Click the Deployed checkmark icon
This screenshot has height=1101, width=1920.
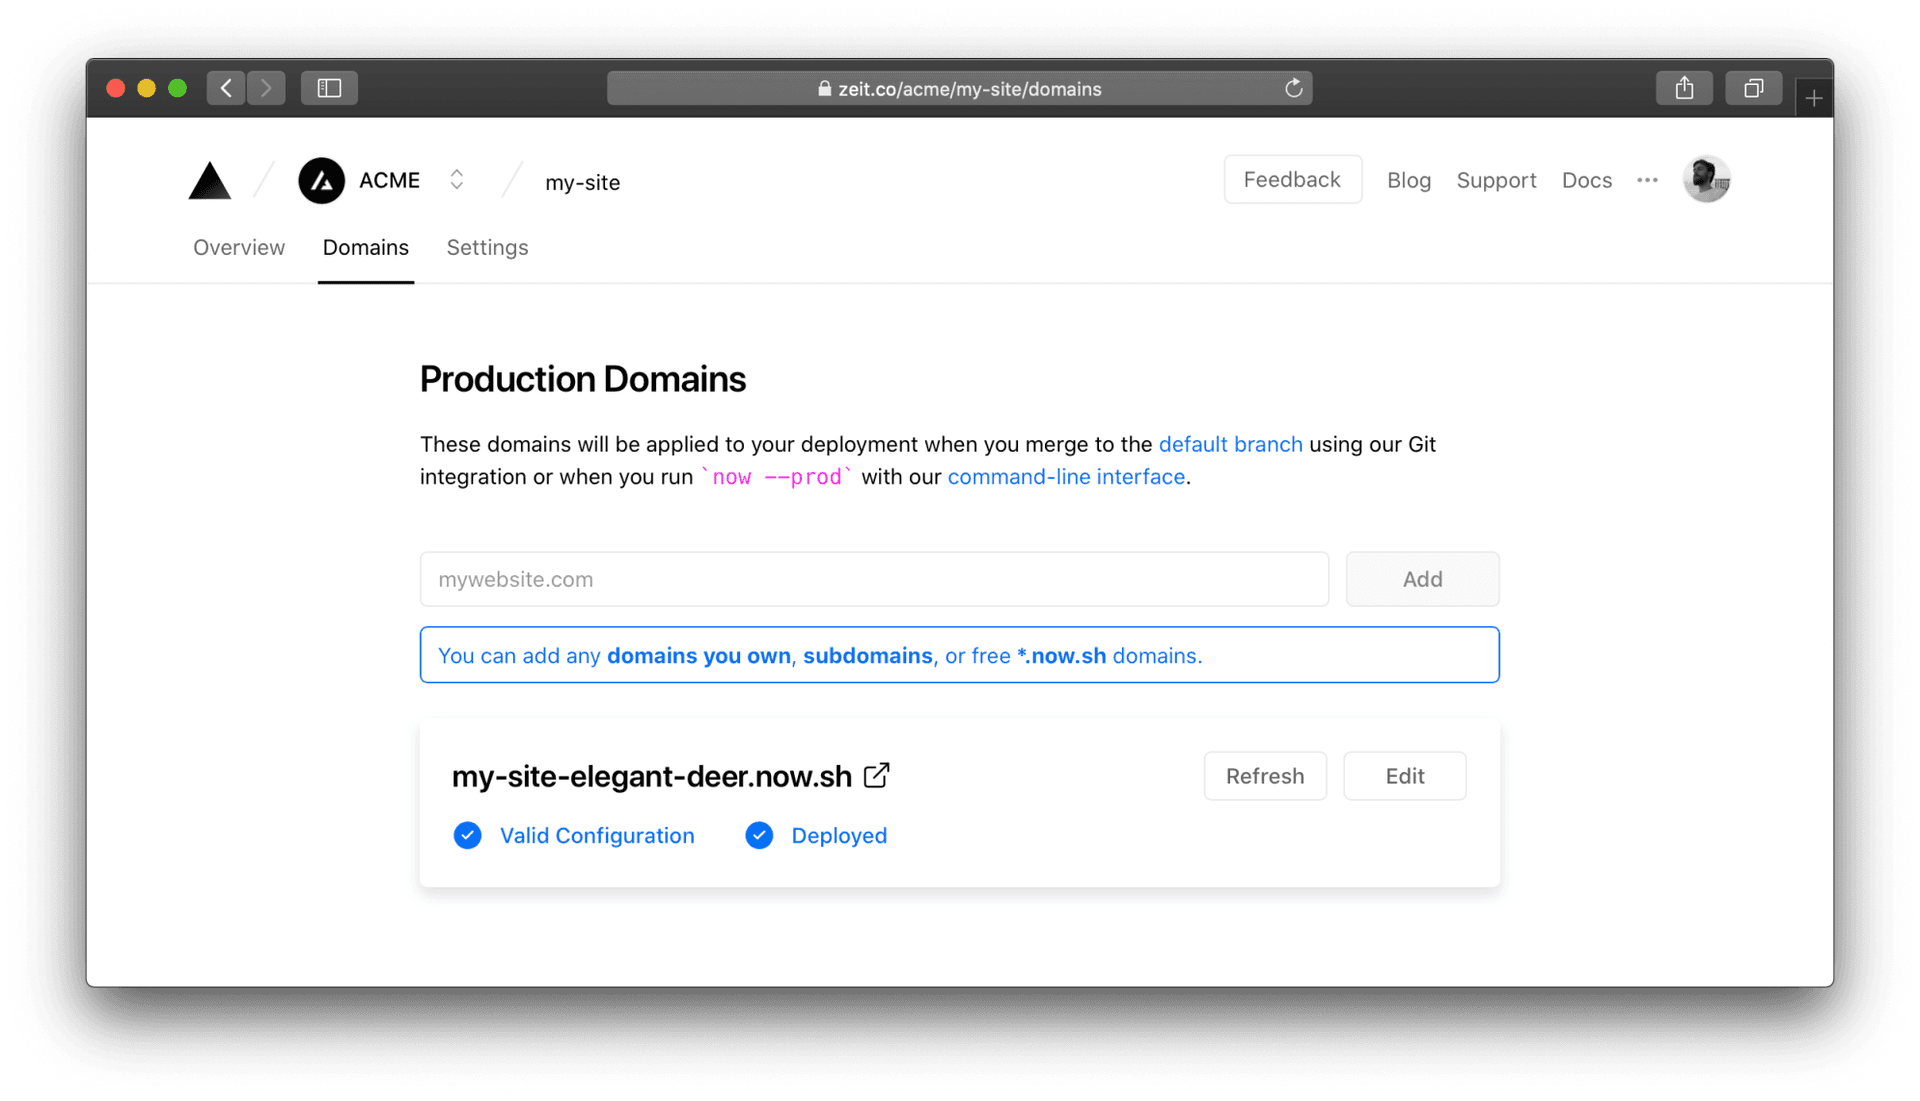759,835
